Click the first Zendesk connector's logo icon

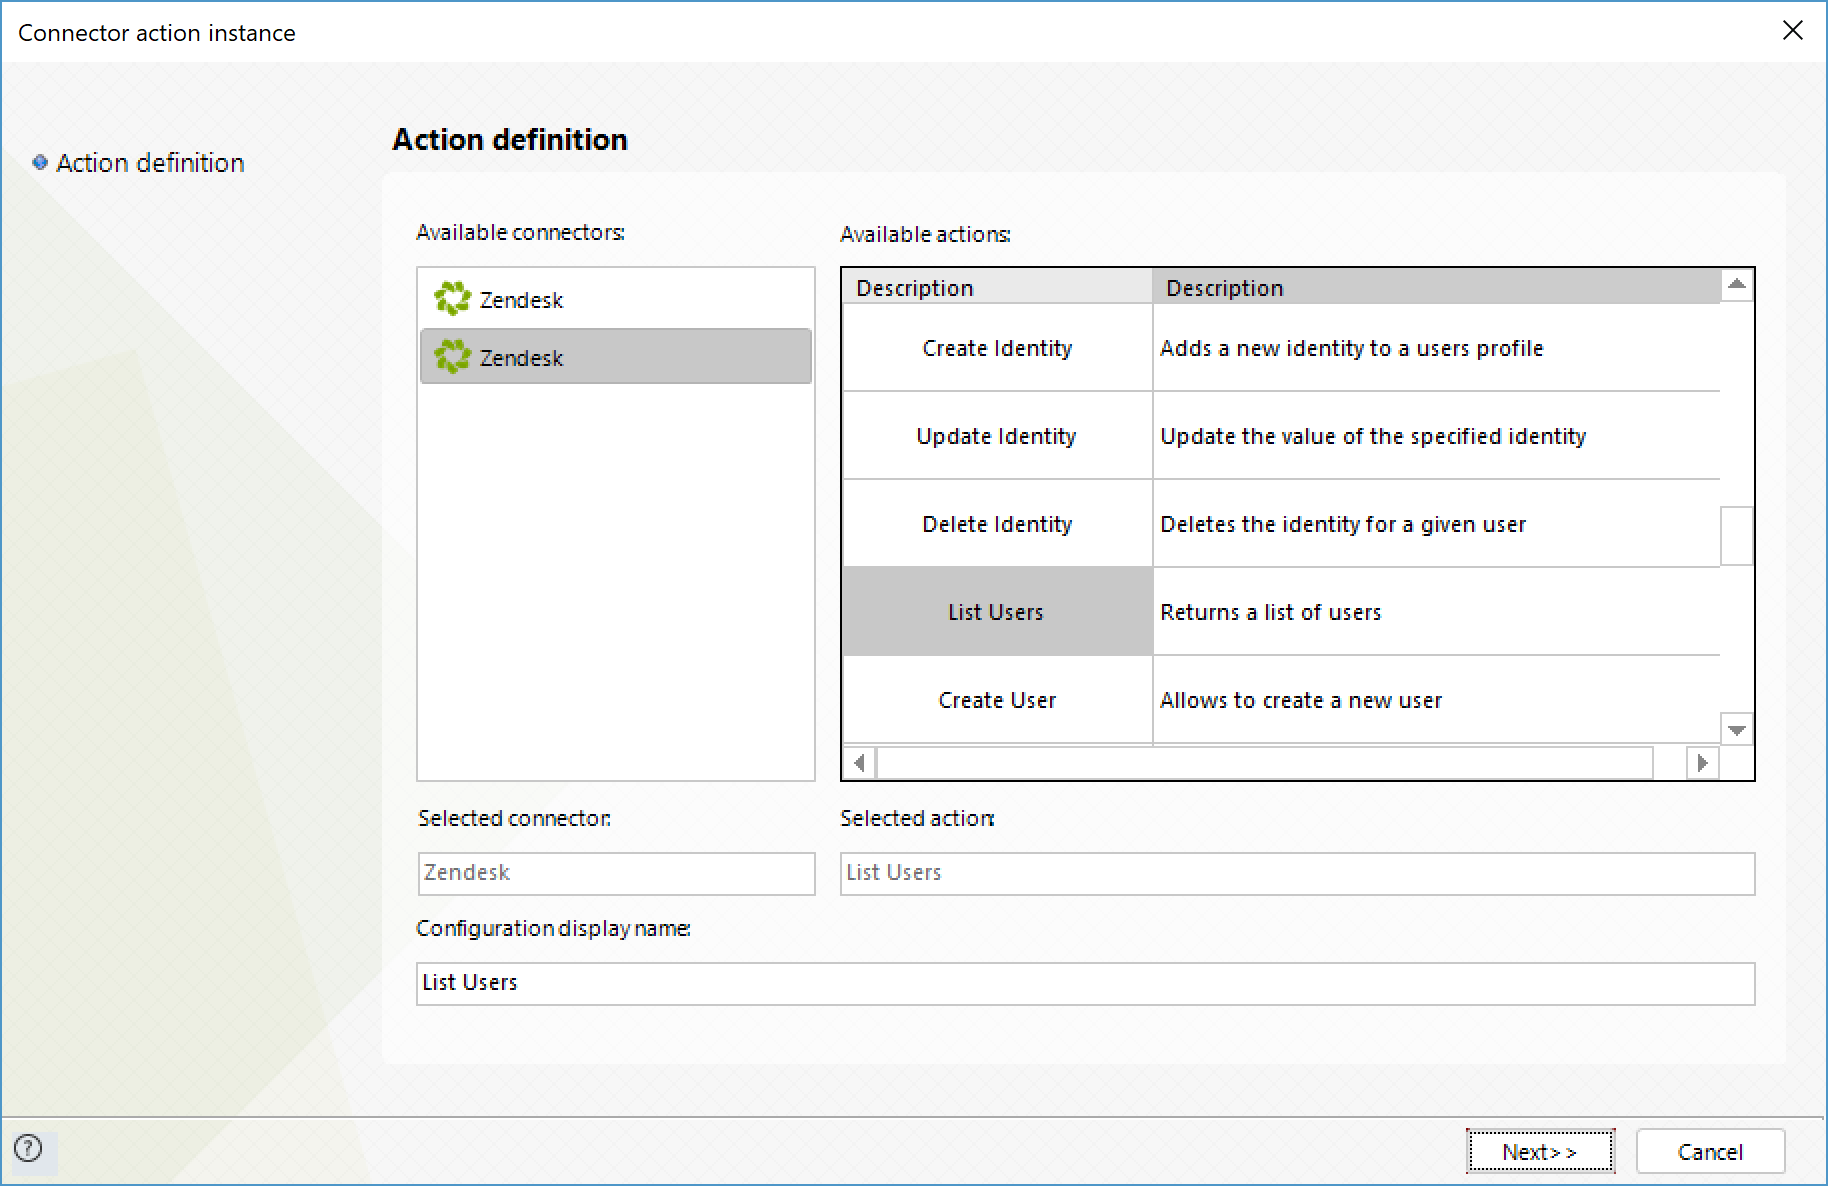tap(452, 298)
